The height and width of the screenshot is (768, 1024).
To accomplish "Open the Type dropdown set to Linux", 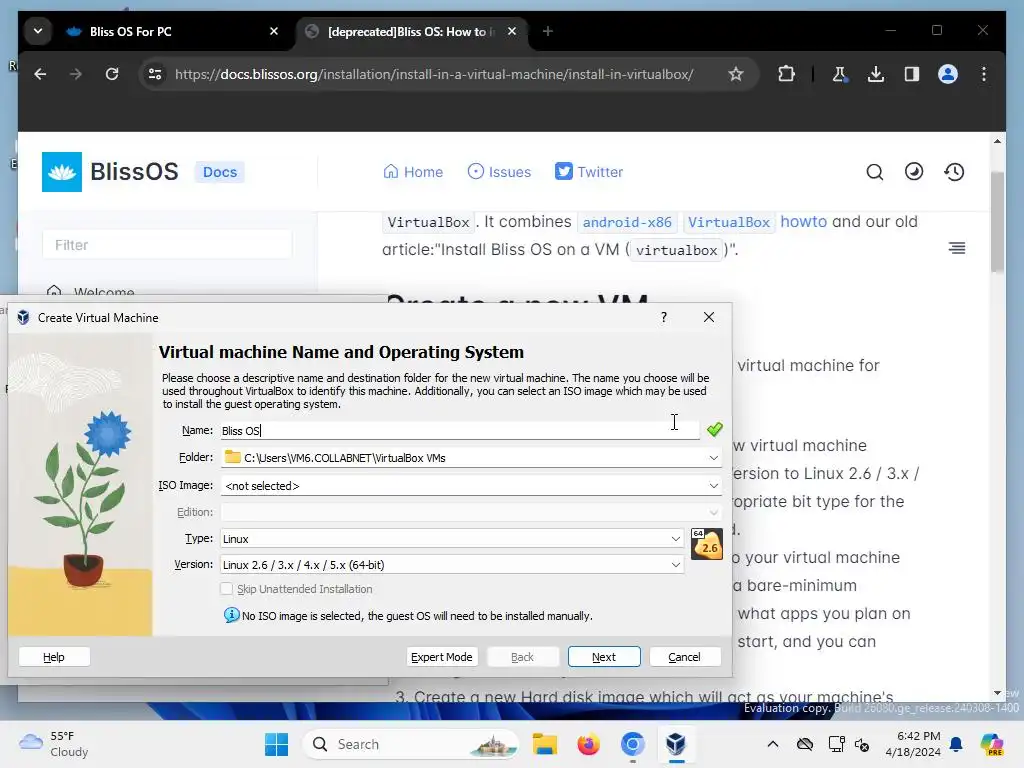I will click(452, 539).
